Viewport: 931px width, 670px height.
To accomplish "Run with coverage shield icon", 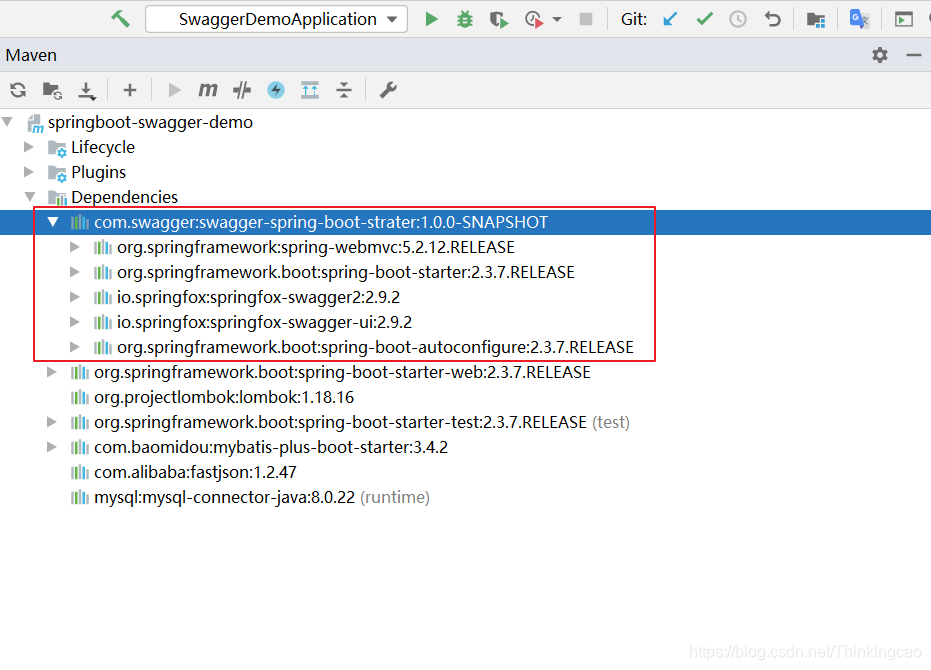I will tap(499, 20).
